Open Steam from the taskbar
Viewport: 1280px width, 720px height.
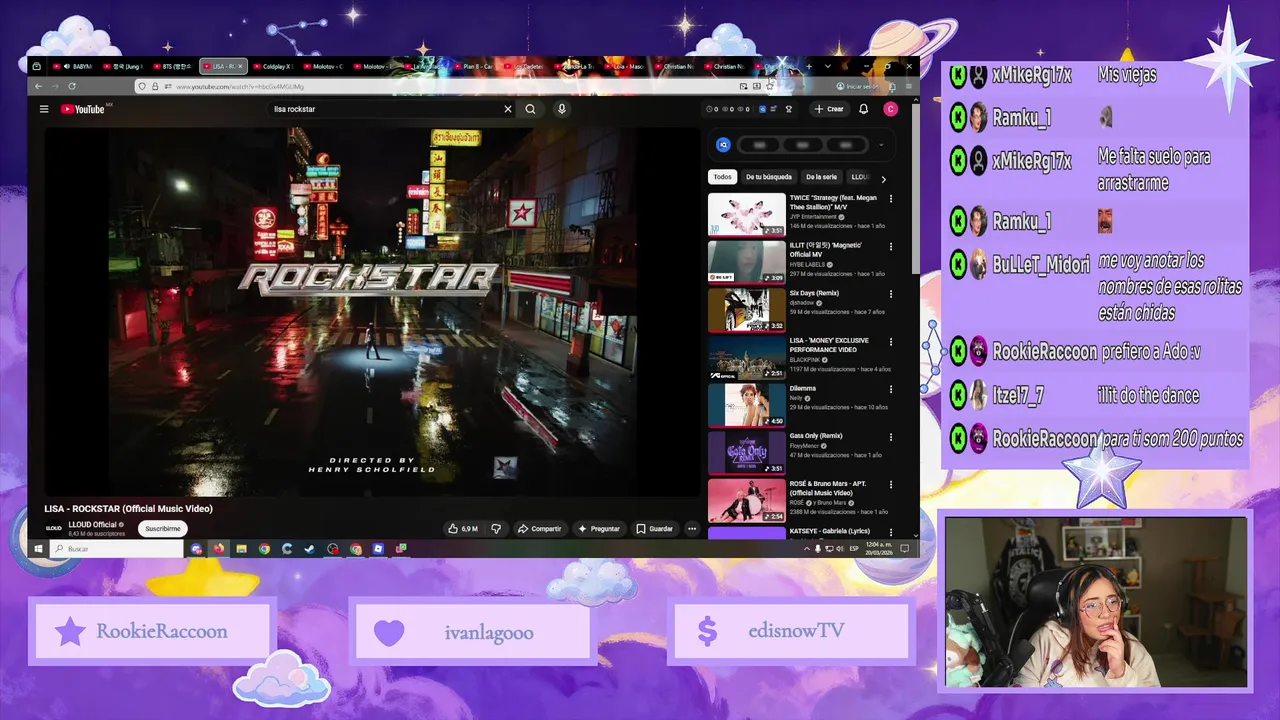click(309, 549)
